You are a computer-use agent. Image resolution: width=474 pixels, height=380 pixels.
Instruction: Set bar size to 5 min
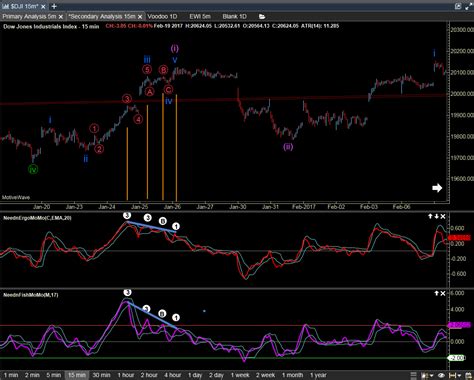54,375
